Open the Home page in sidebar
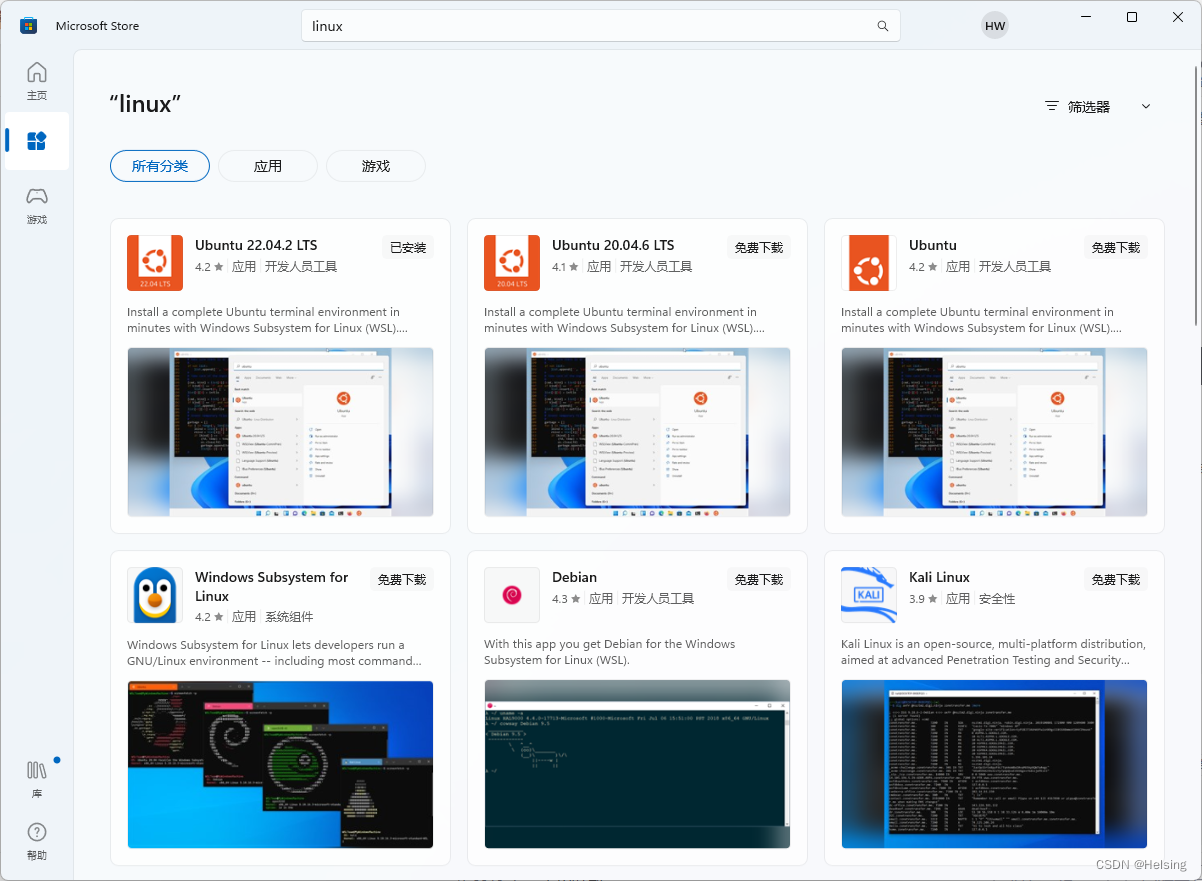This screenshot has height=881, width=1202. click(x=37, y=81)
